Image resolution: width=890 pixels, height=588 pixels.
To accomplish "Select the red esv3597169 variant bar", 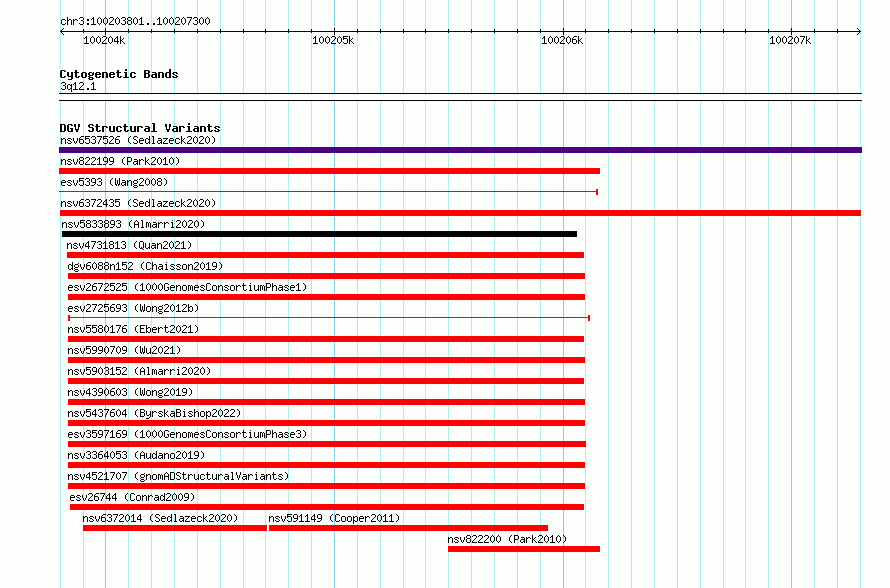I will [327, 444].
